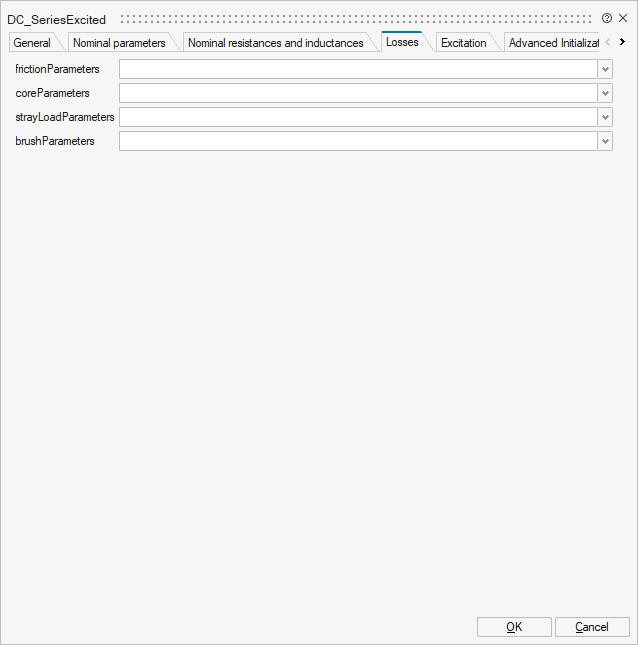
Task: Go to the Excitation tab
Action: (x=463, y=43)
